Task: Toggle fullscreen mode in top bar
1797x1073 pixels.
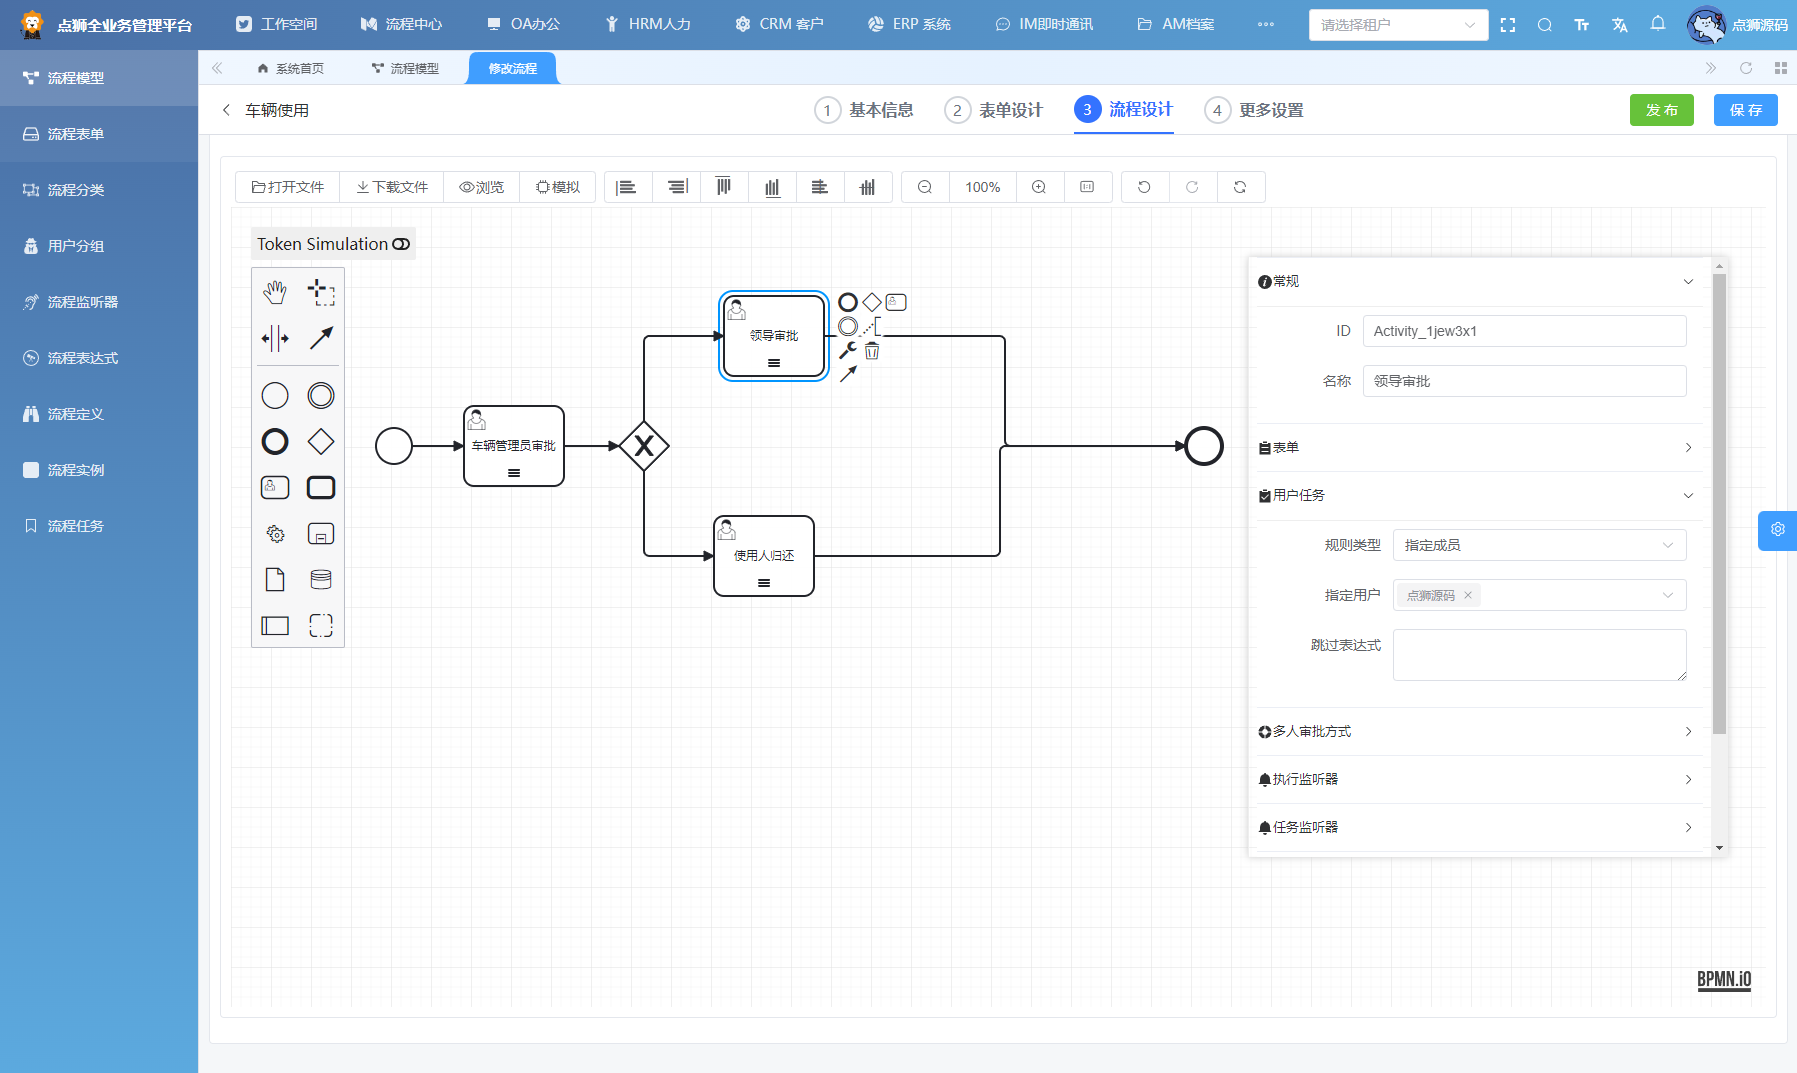Action: 1508,25
